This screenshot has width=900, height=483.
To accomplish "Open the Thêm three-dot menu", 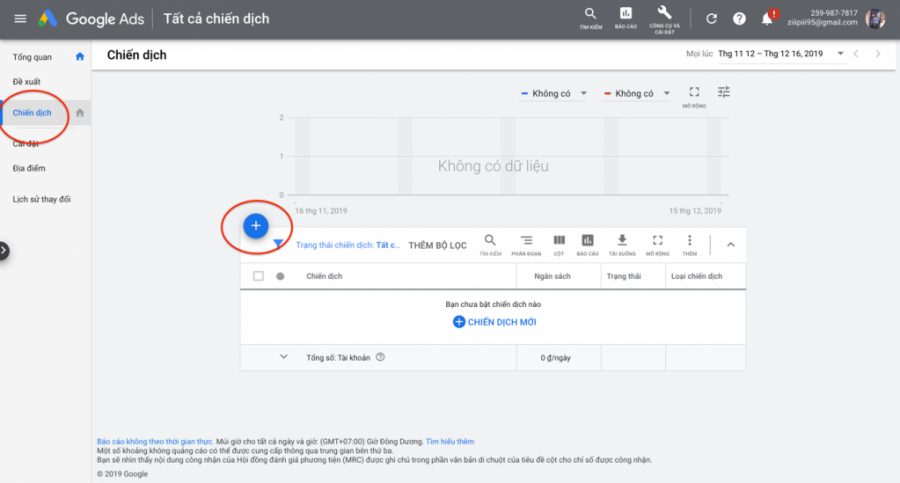I will pos(690,245).
